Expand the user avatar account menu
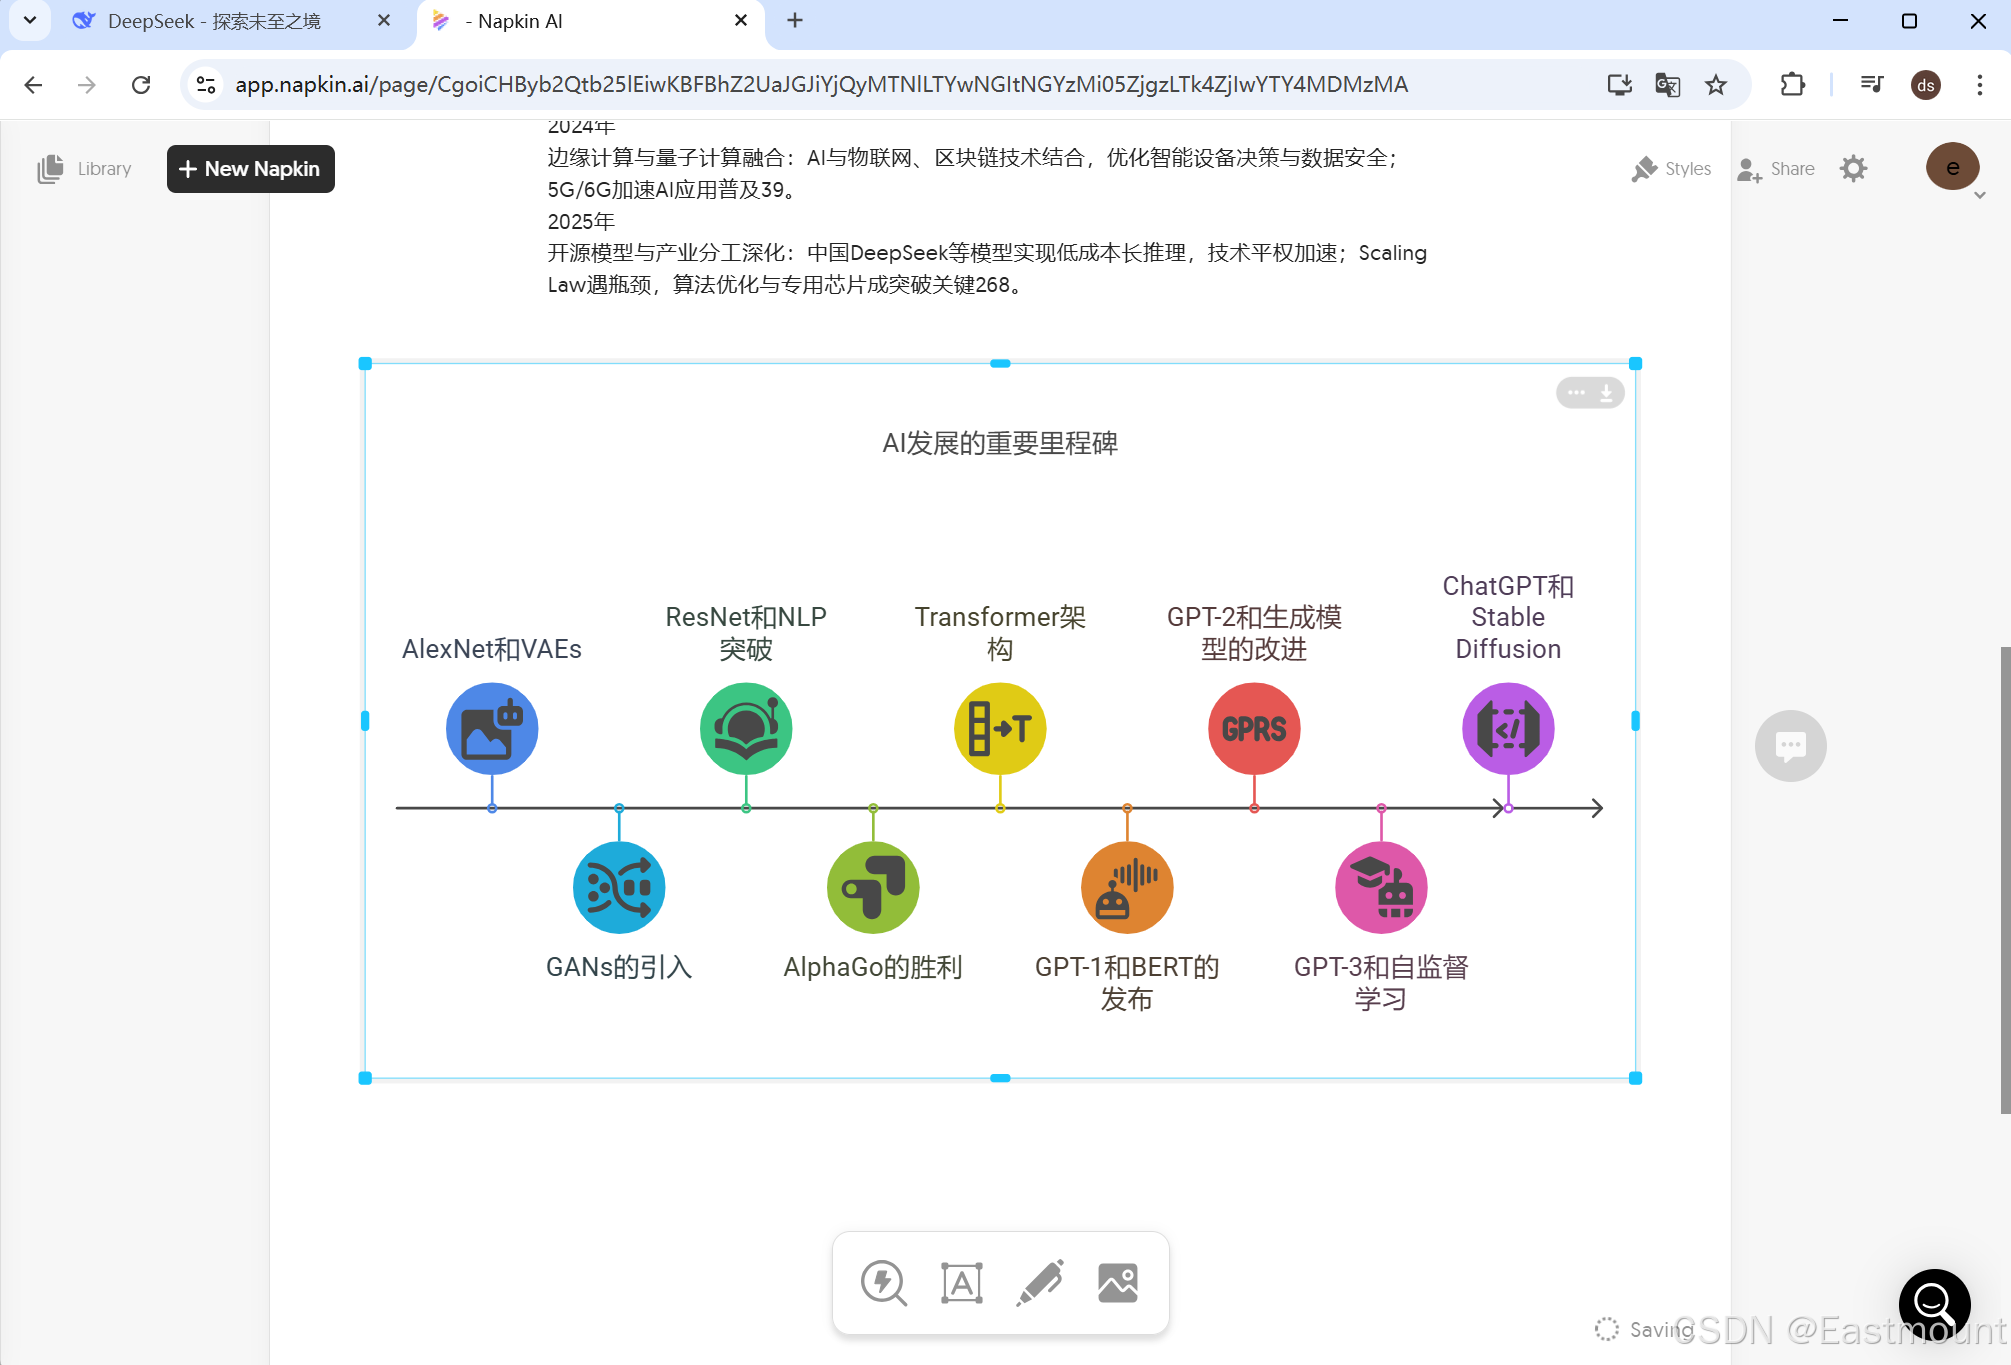Viewport: 2011px width, 1365px height. [1953, 168]
